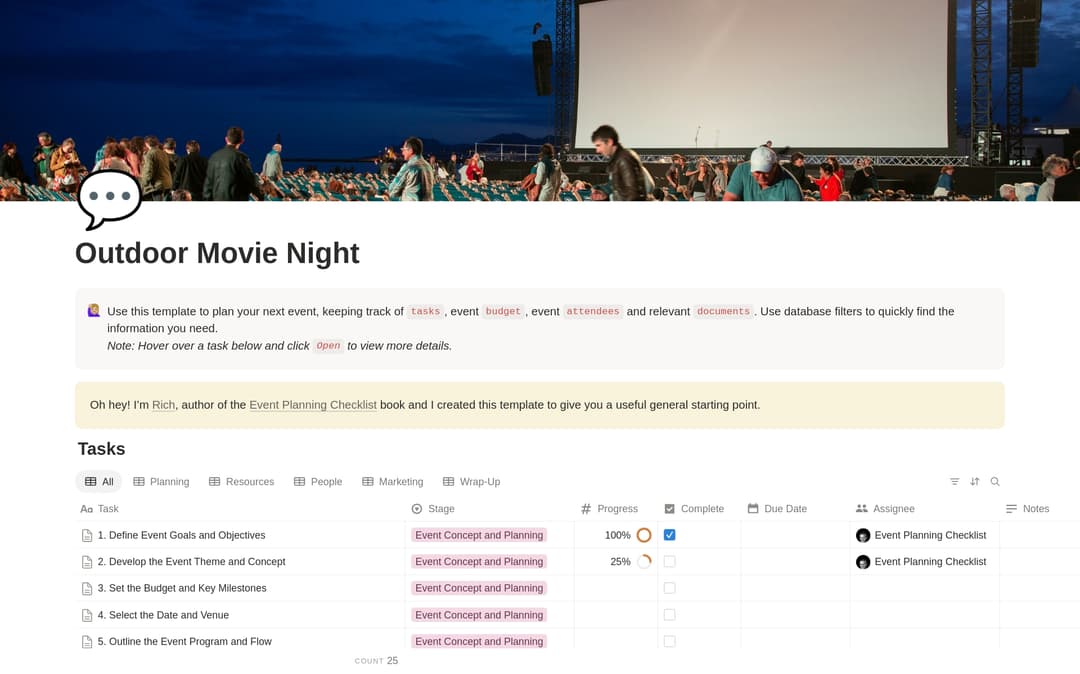The width and height of the screenshot is (1080, 674).
Task: Open the Progress column header menu
Action: click(x=609, y=509)
